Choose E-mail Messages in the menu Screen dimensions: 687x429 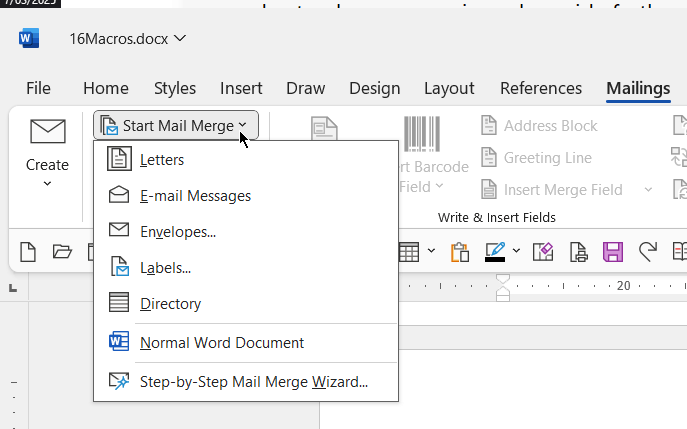[246, 196]
